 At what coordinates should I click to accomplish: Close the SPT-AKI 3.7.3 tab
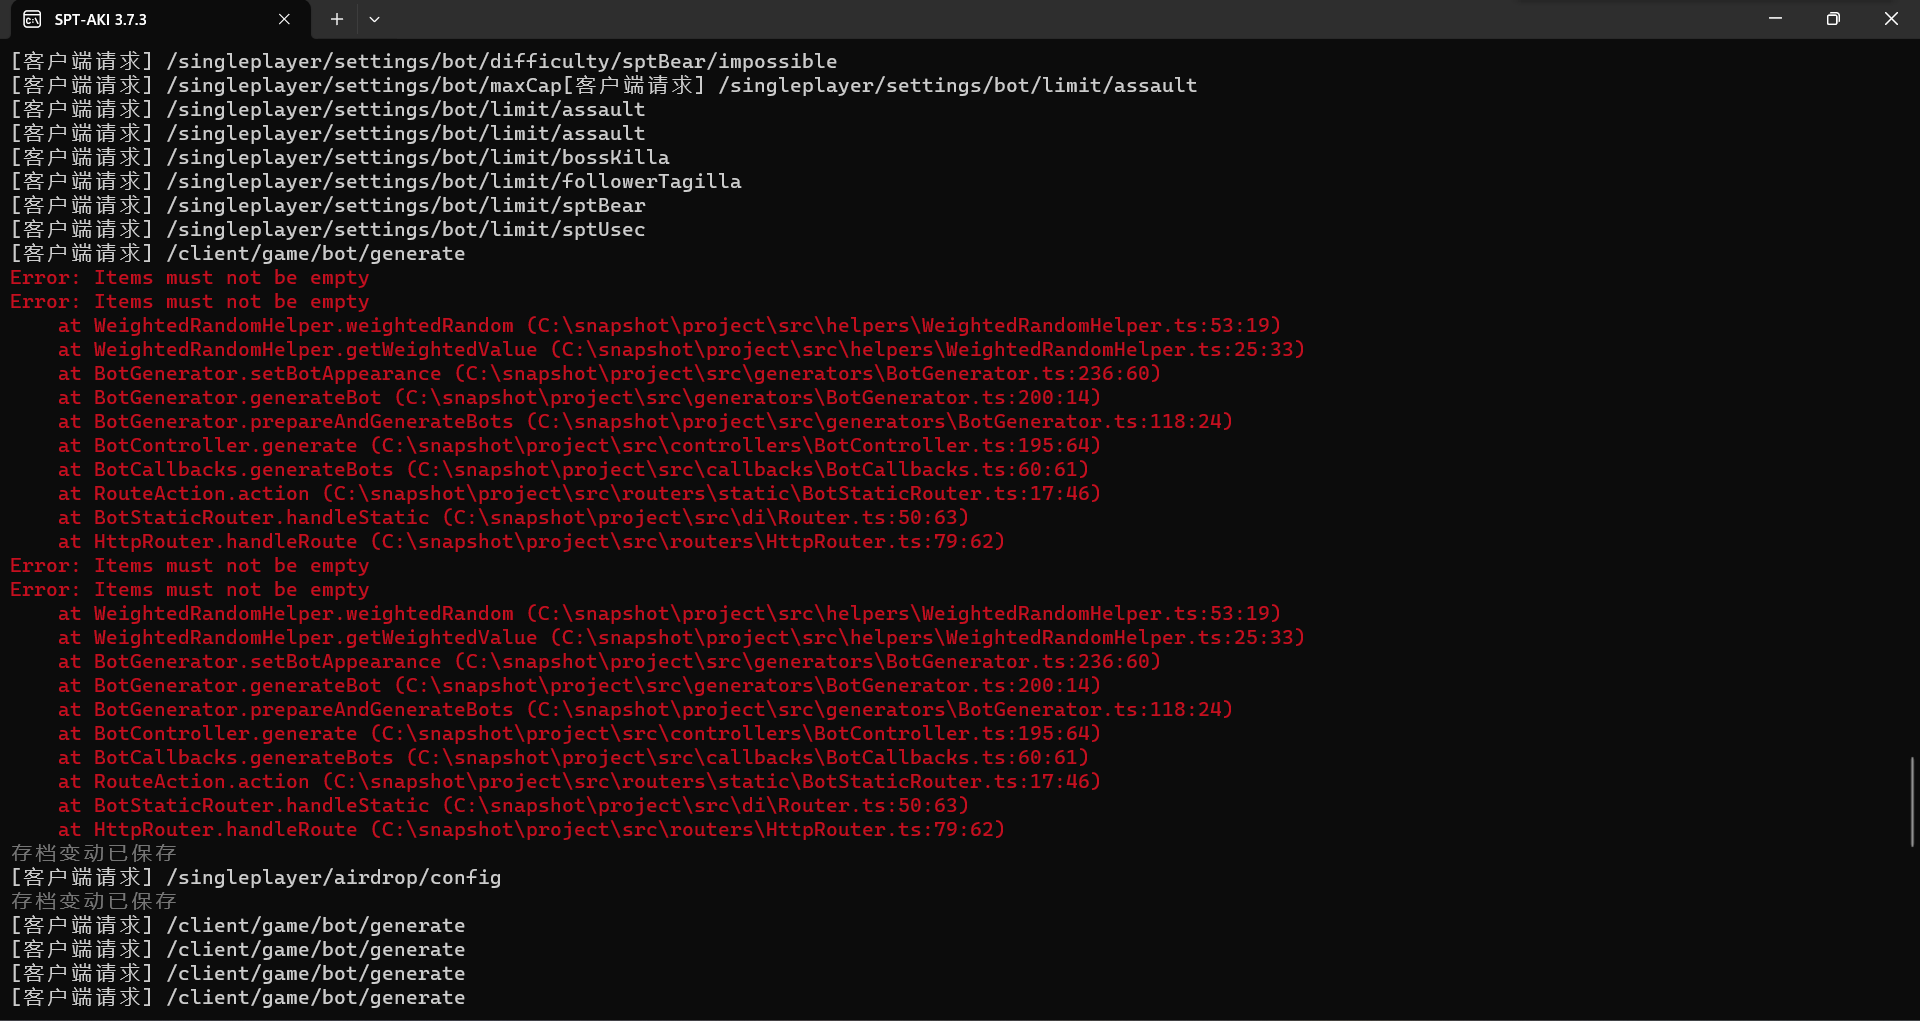(284, 19)
